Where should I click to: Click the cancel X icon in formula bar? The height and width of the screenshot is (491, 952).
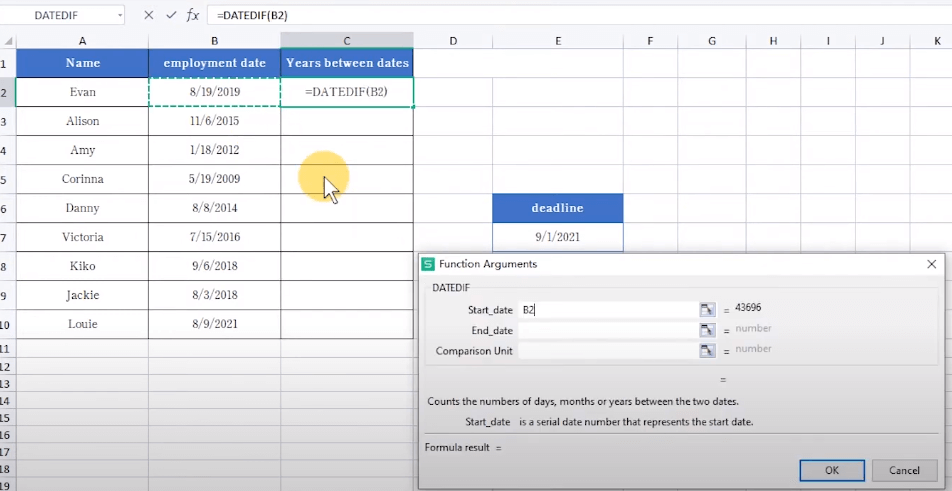click(x=149, y=15)
